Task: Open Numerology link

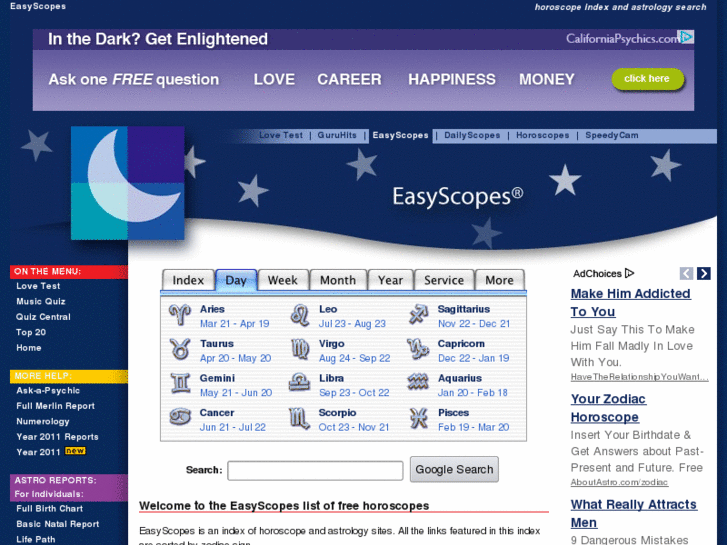Action: tap(43, 421)
